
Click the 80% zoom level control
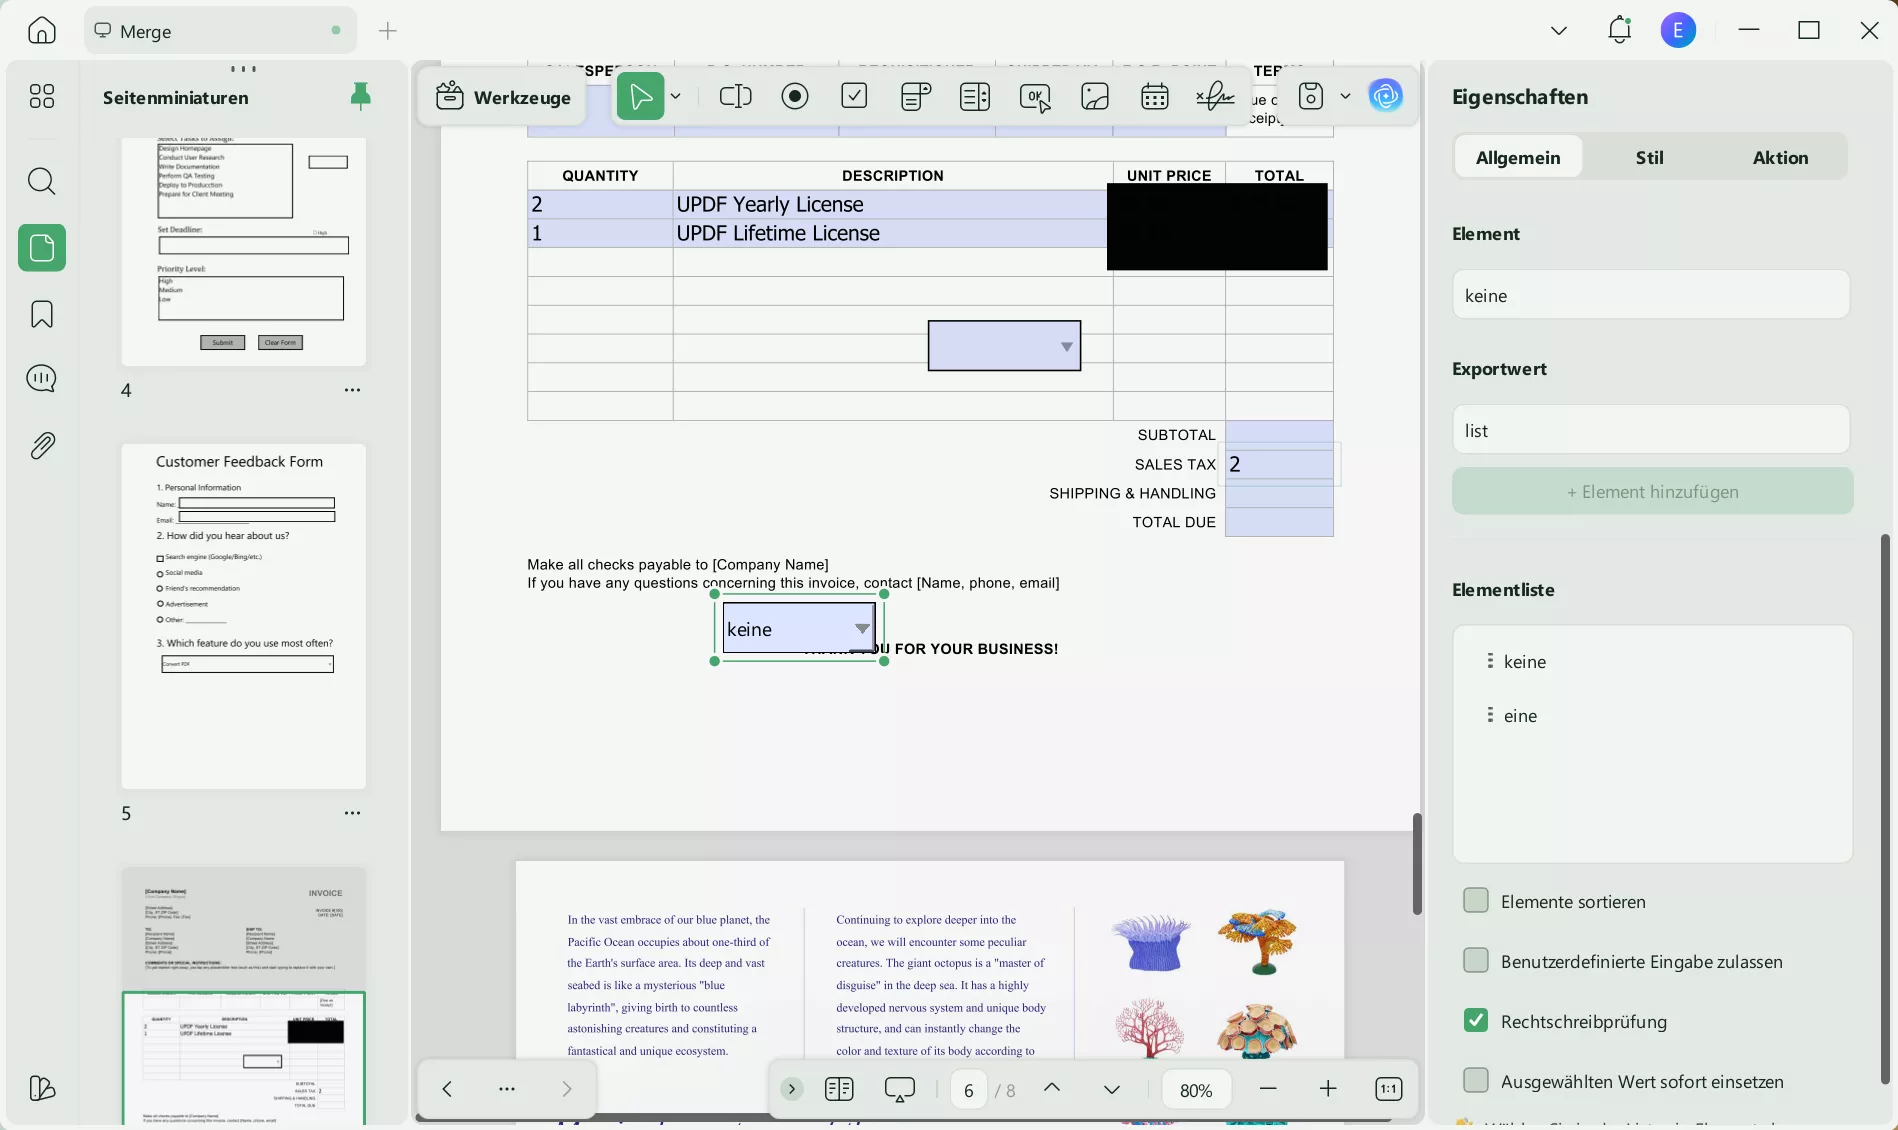[1196, 1089]
